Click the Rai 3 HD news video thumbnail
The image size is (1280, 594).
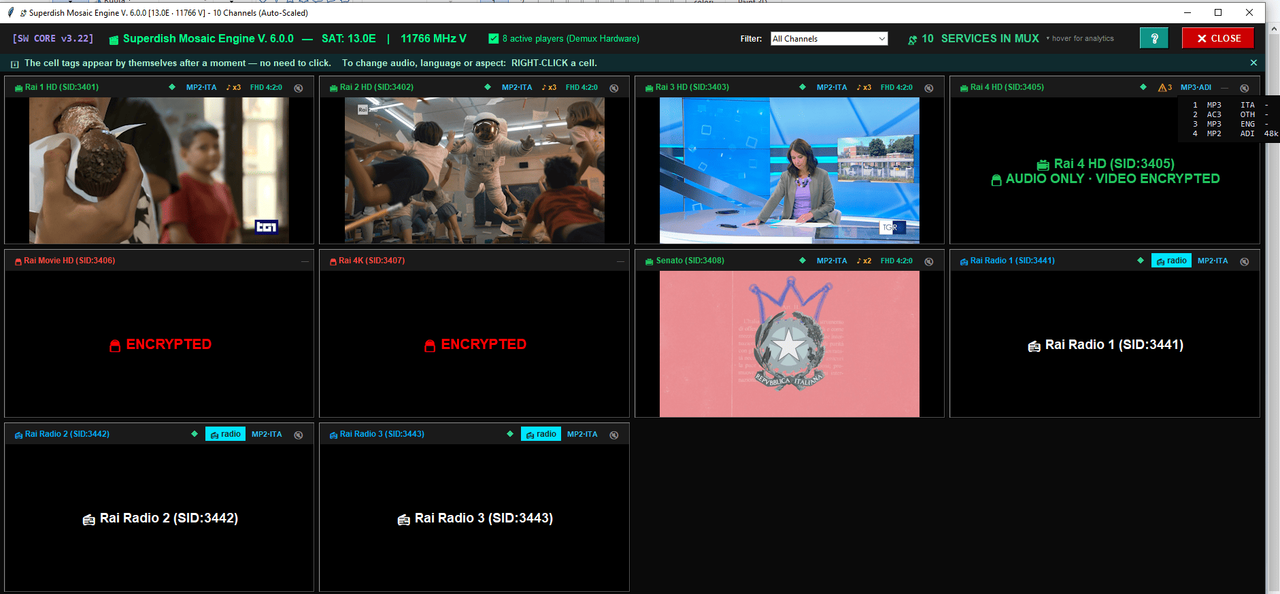click(789, 170)
